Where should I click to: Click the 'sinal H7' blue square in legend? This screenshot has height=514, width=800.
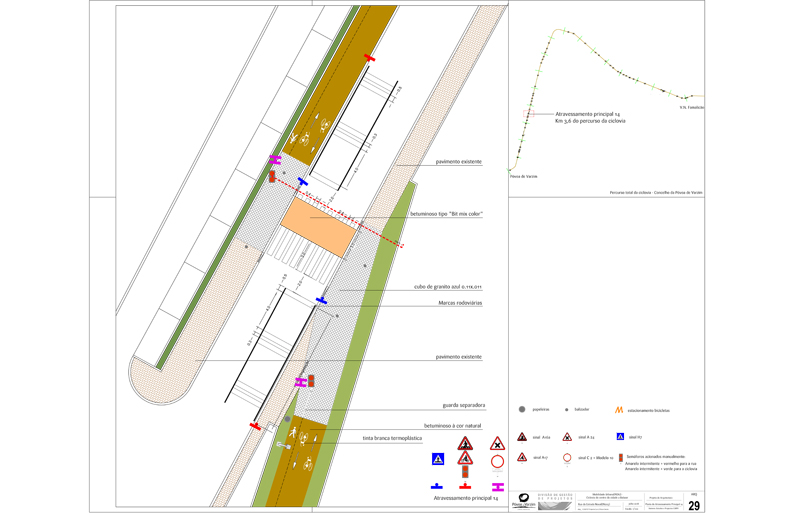(621, 437)
